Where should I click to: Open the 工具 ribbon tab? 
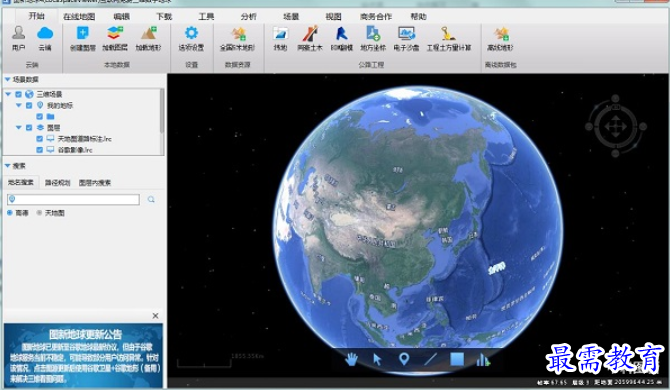tap(206, 17)
